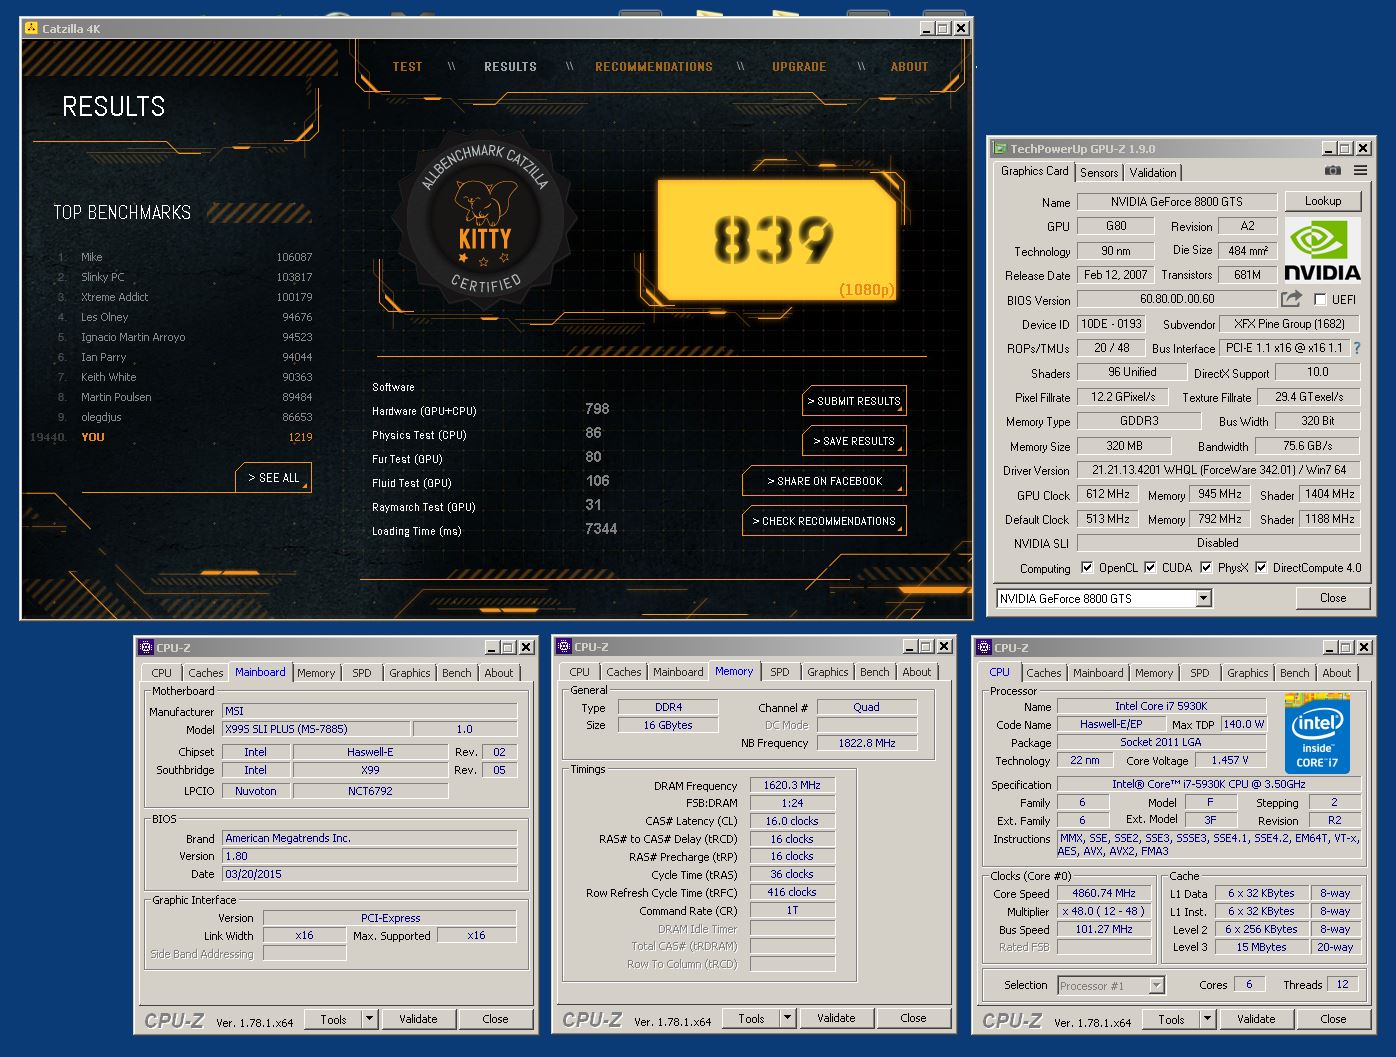
Task: Click the CPU-Z Memory window title icon
Action: 564,647
